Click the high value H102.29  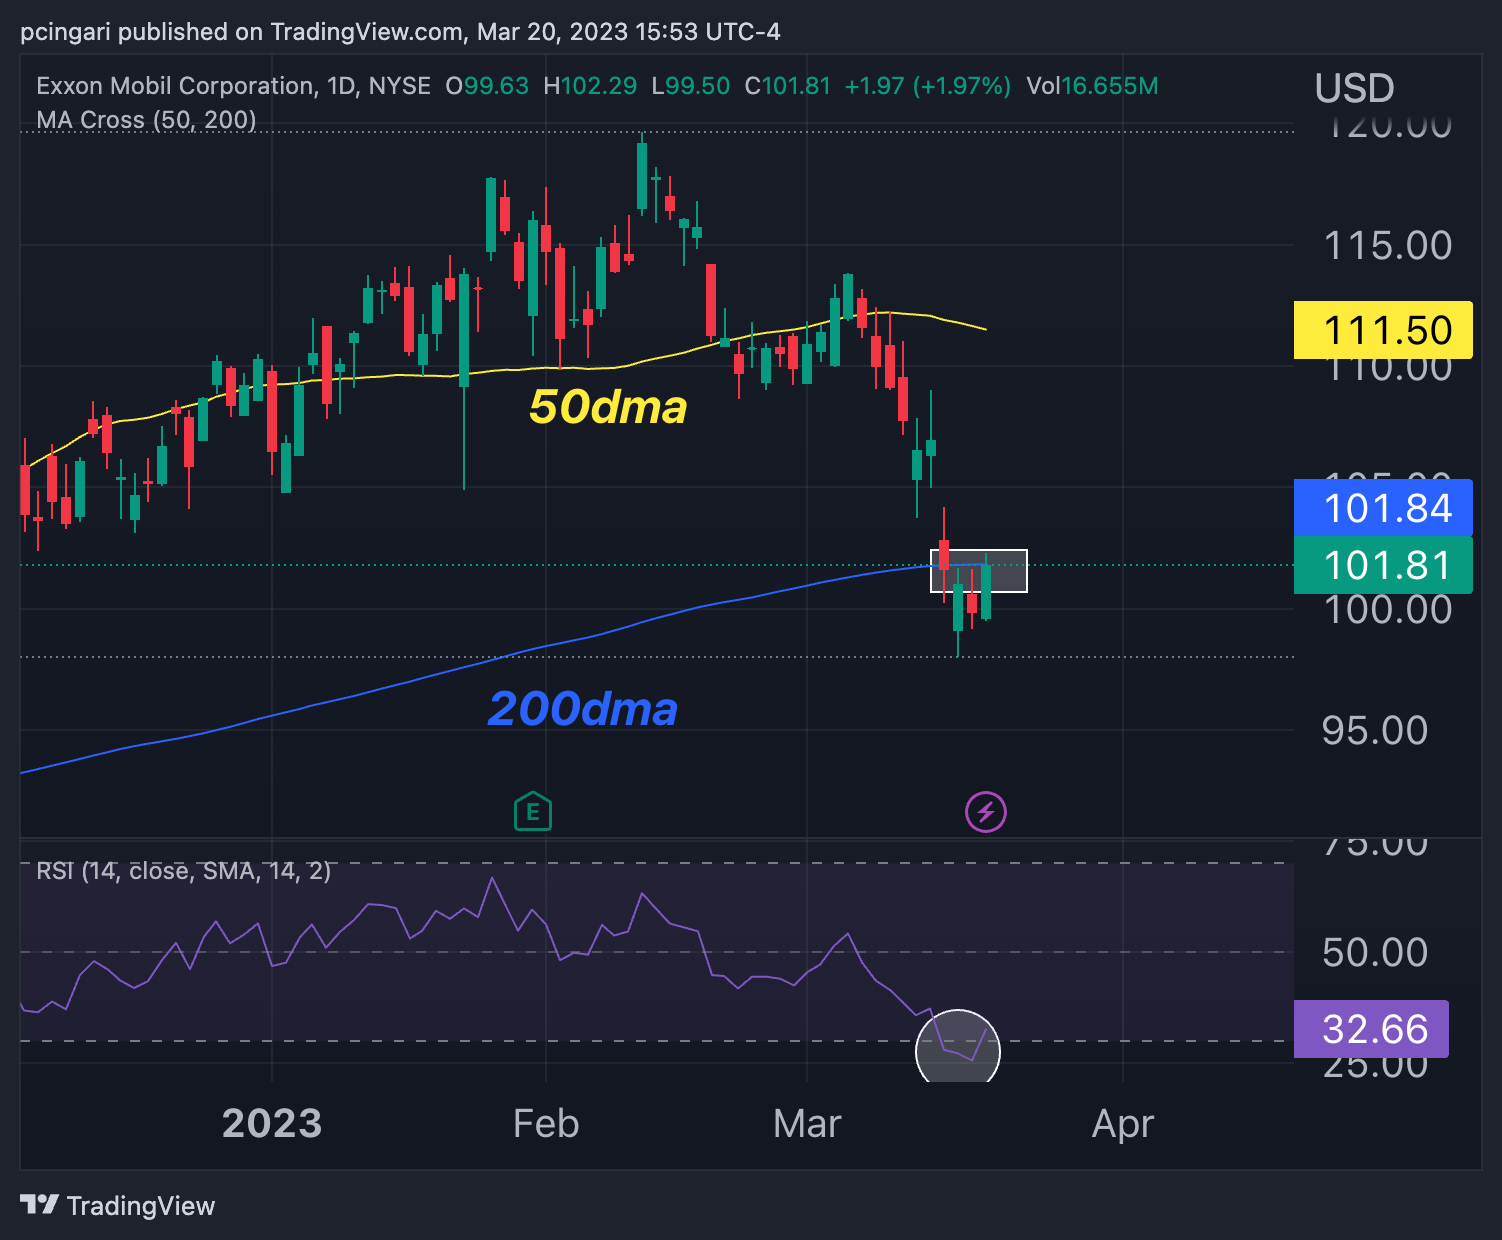tap(590, 86)
